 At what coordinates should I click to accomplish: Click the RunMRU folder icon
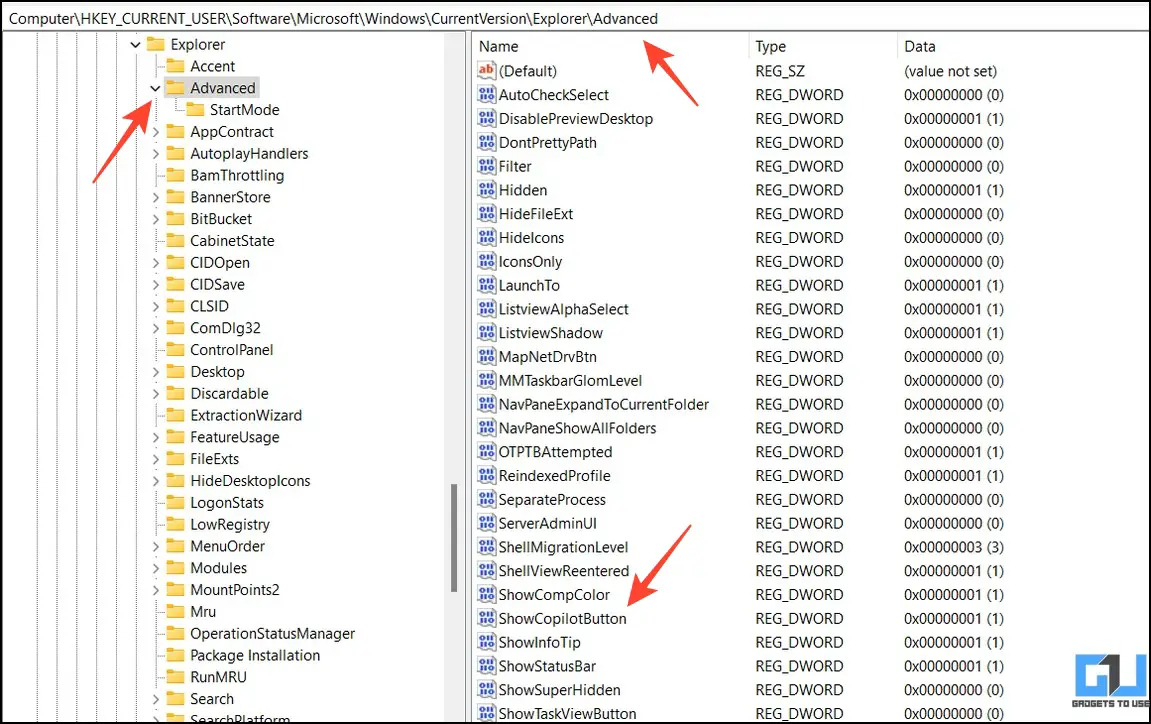tap(175, 676)
